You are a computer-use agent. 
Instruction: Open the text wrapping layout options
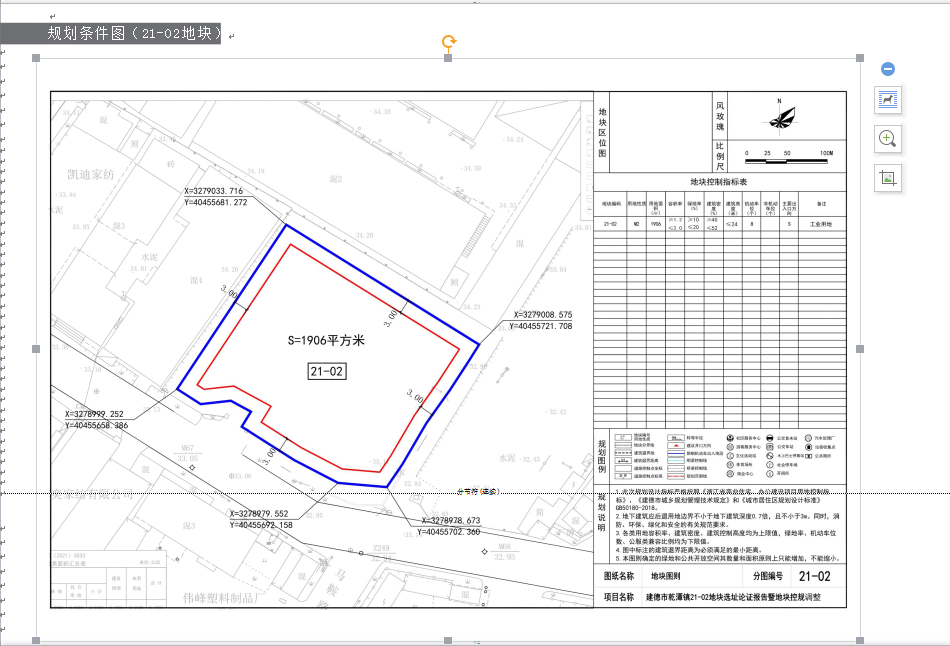coord(888,99)
